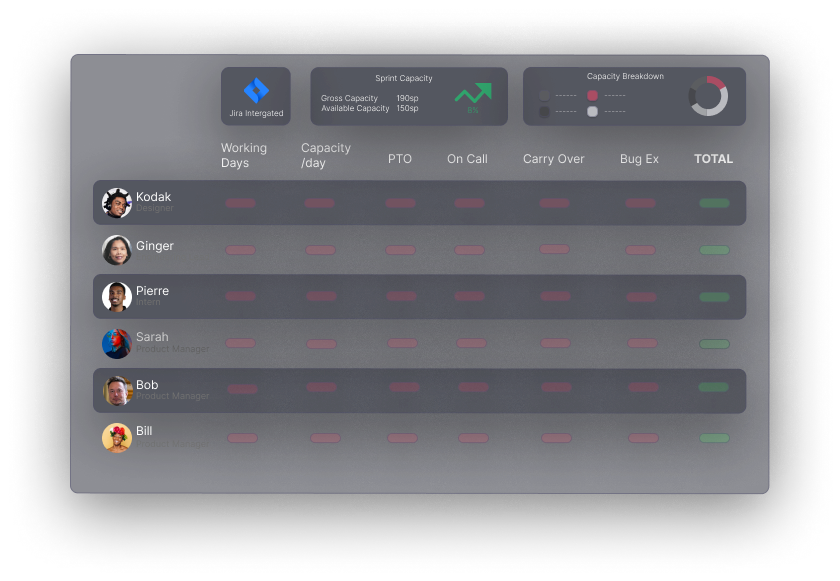
Task: Click Bill's avatar image
Action: pos(117,438)
